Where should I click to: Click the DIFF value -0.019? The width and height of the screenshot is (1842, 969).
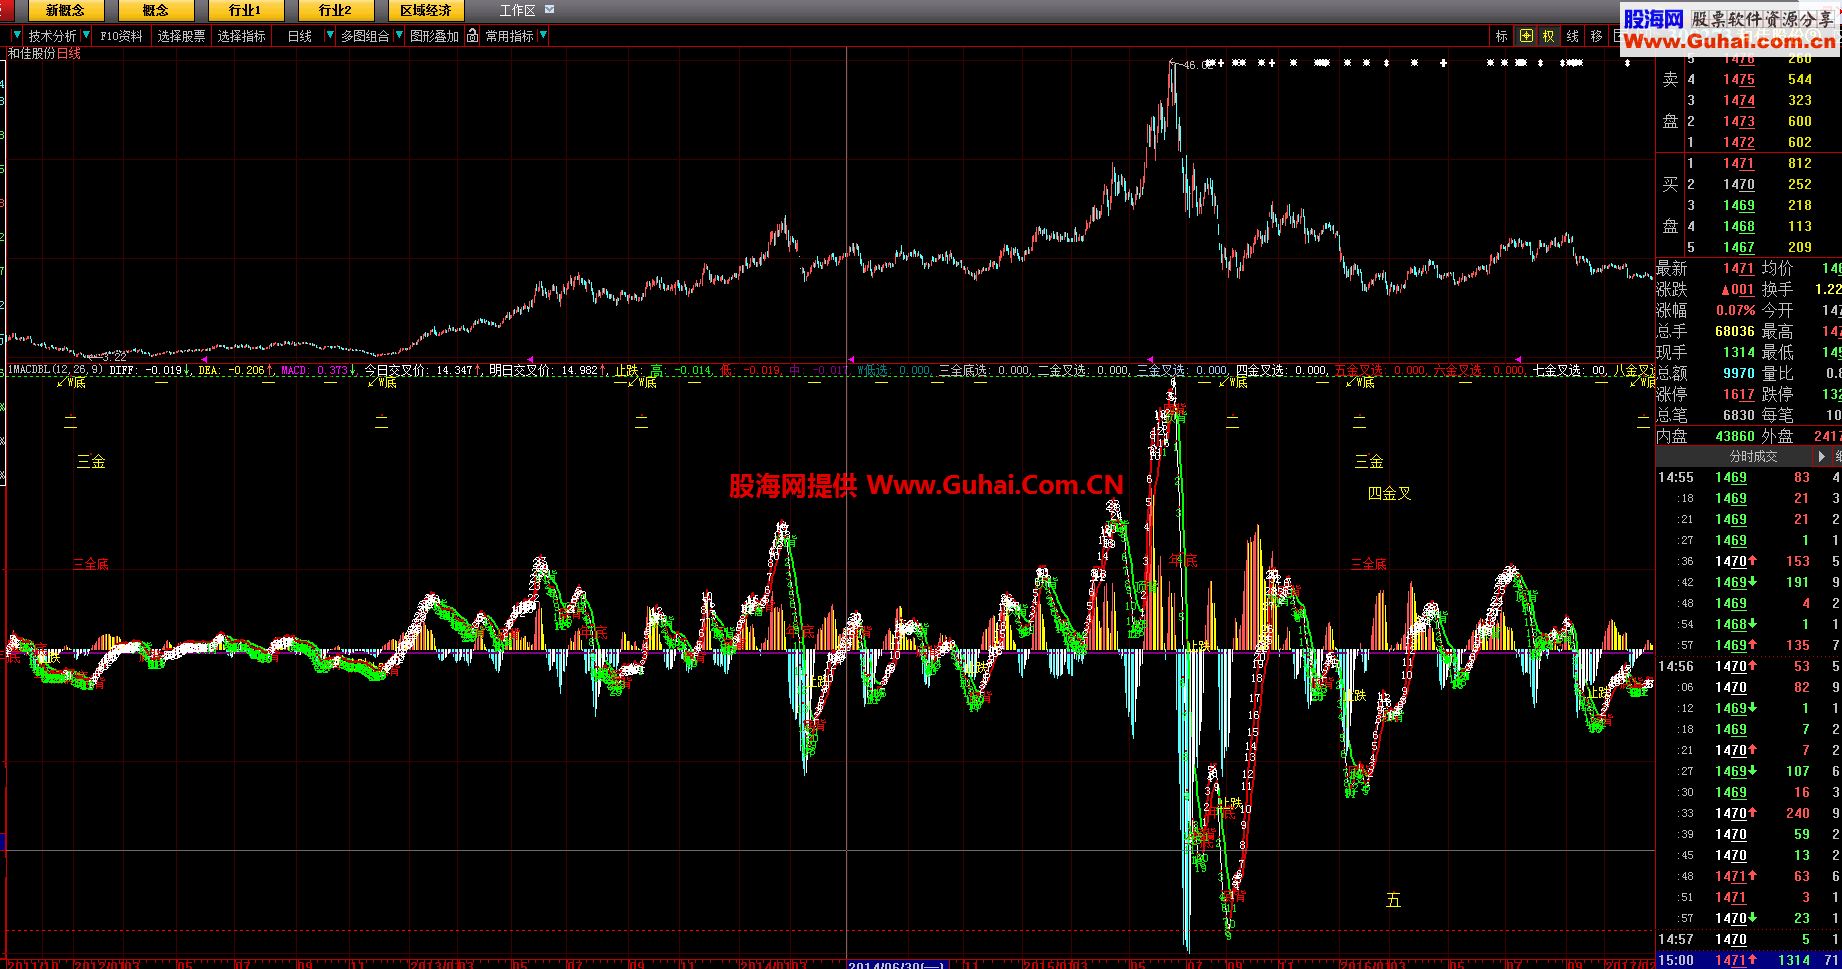click(165, 370)
